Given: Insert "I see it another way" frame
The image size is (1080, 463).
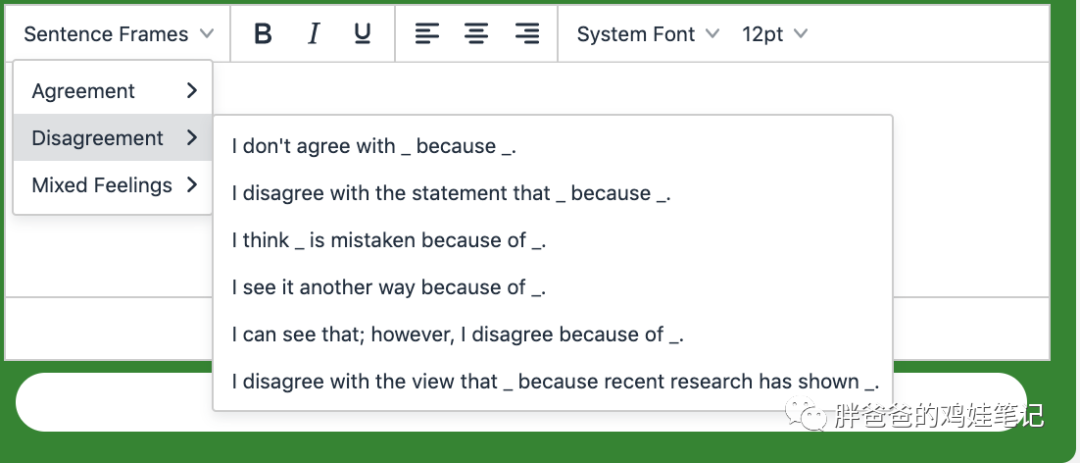Looking at the screenshot, I should tap(389, 287).
